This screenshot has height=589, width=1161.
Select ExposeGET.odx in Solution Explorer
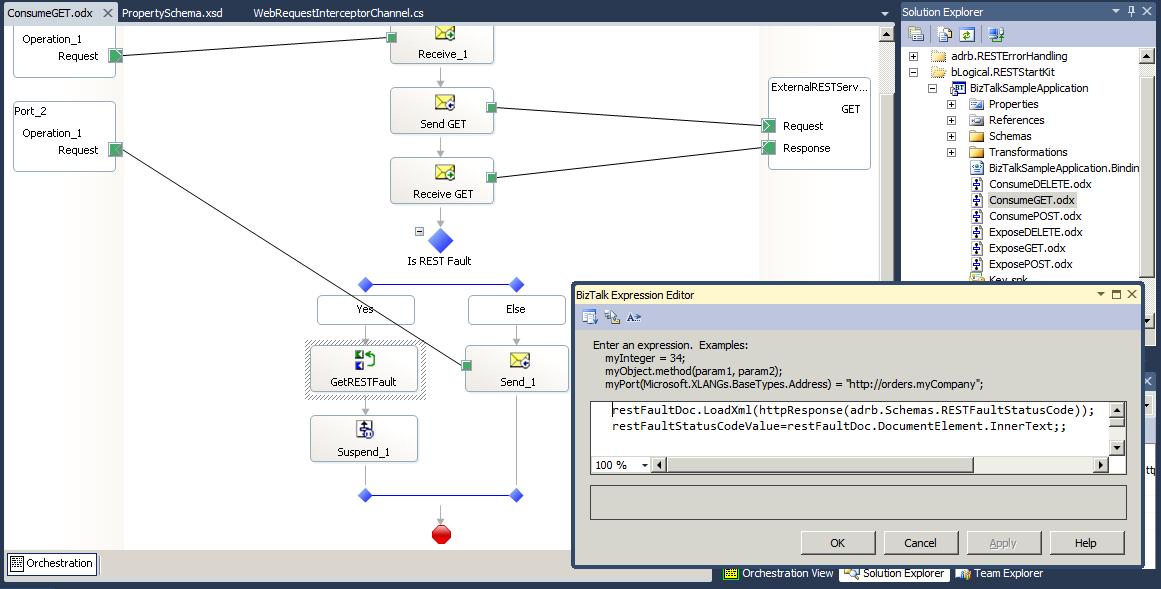coord(1027,248)
